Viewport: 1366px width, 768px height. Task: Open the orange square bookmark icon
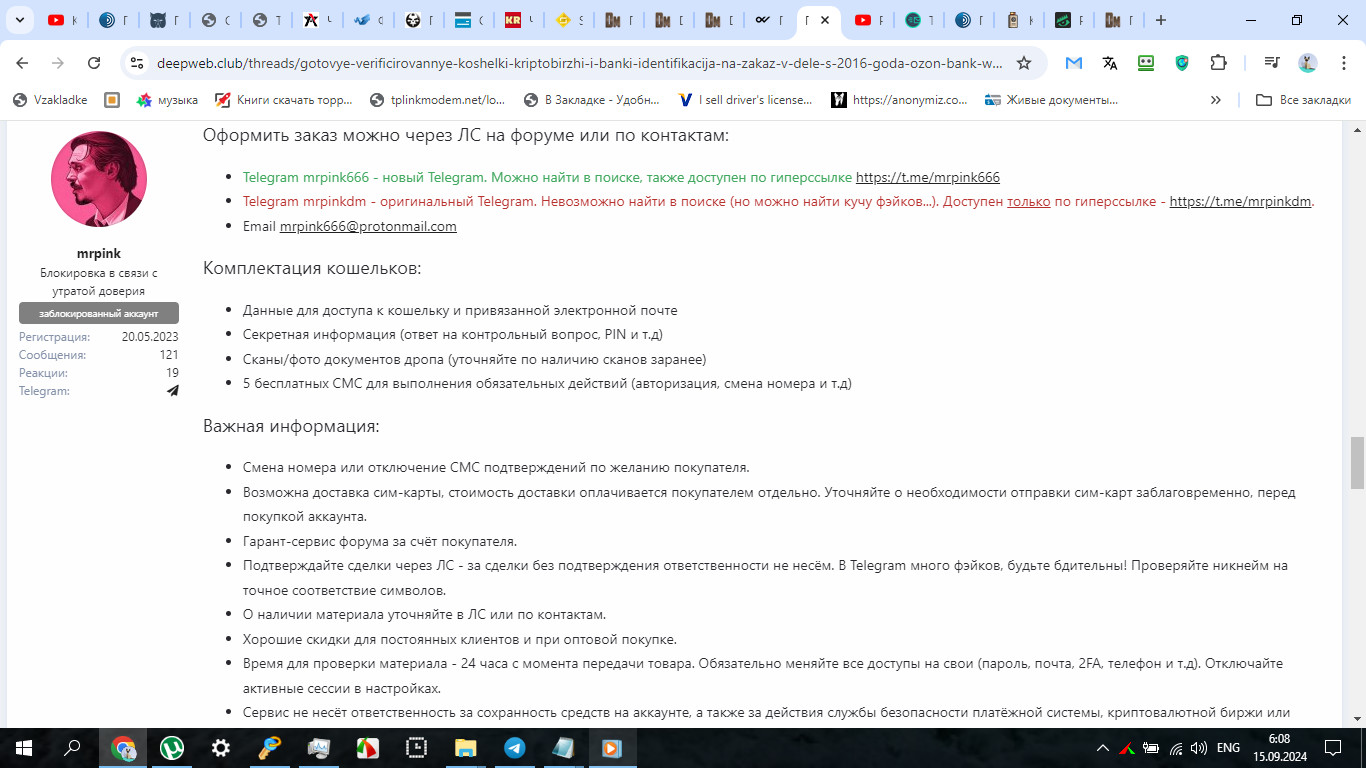point(112,100)
